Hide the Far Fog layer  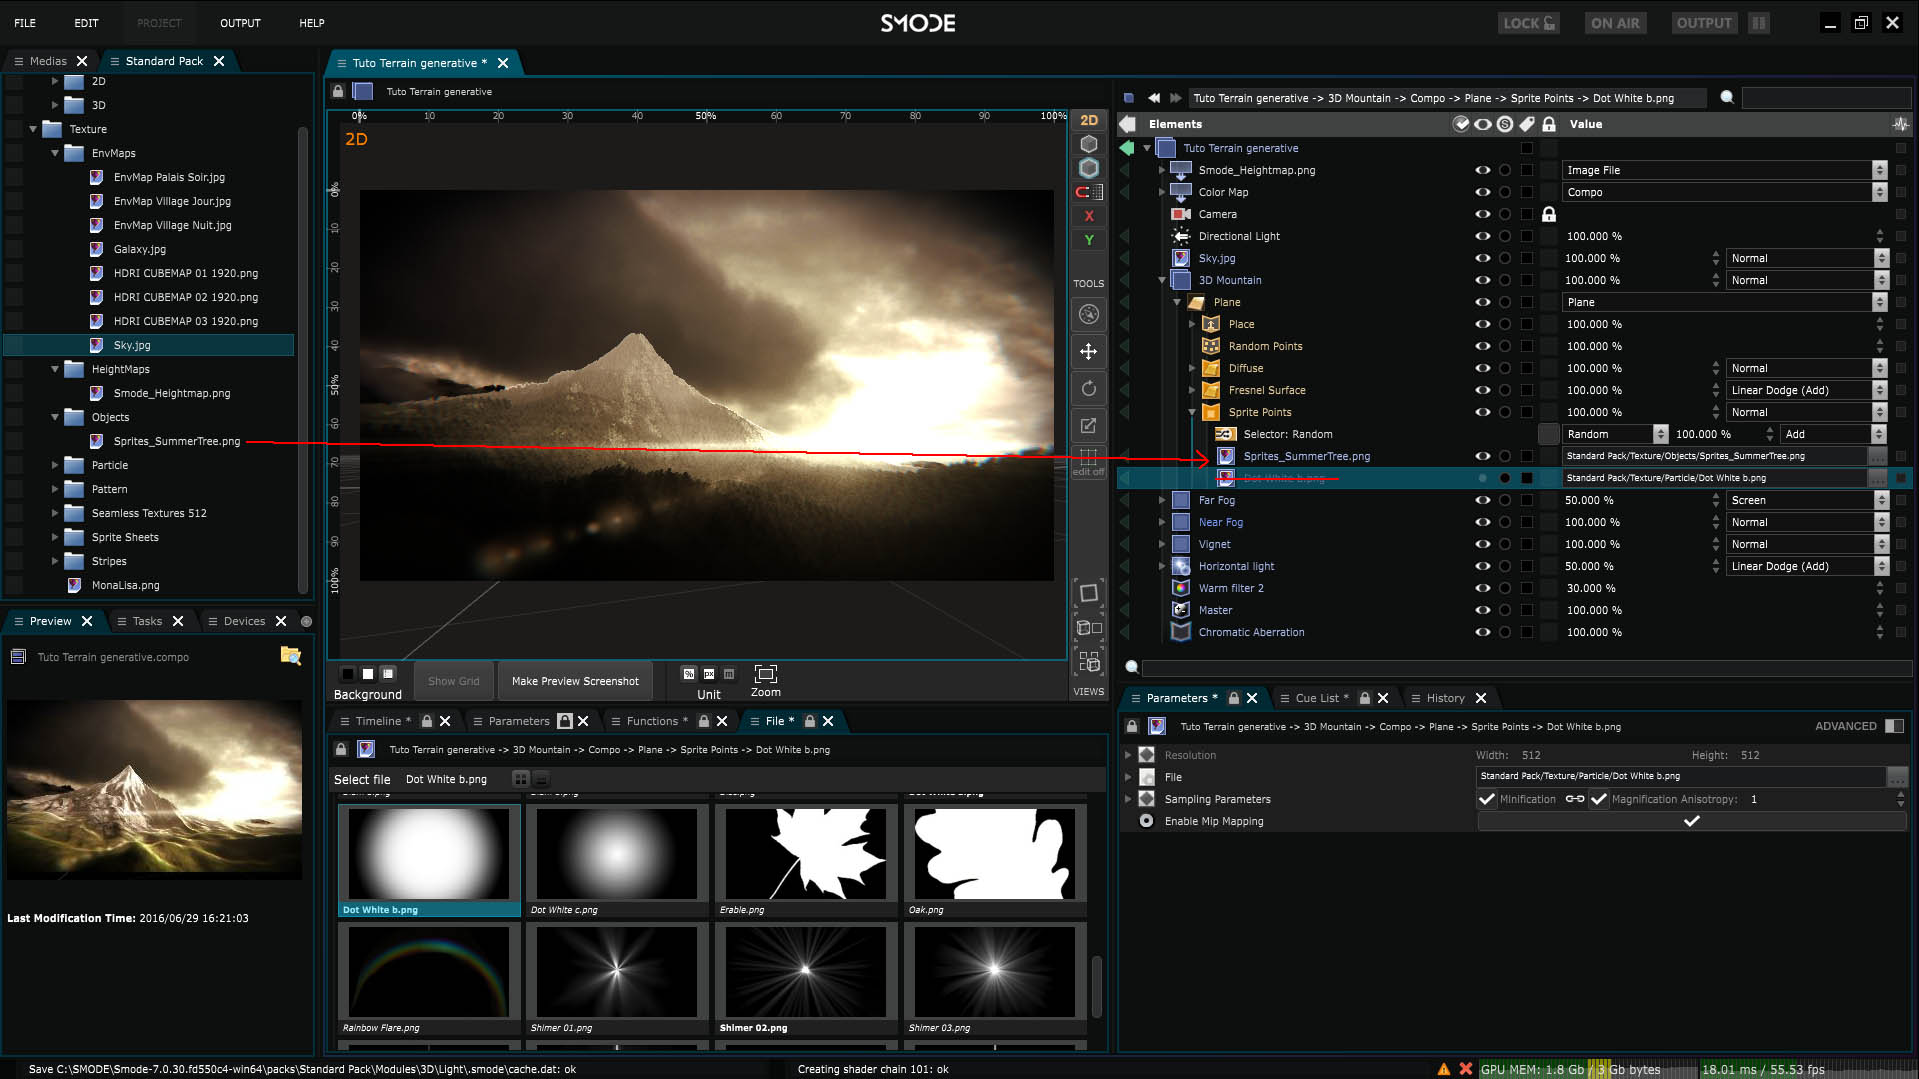click(x=1482, y=500)
